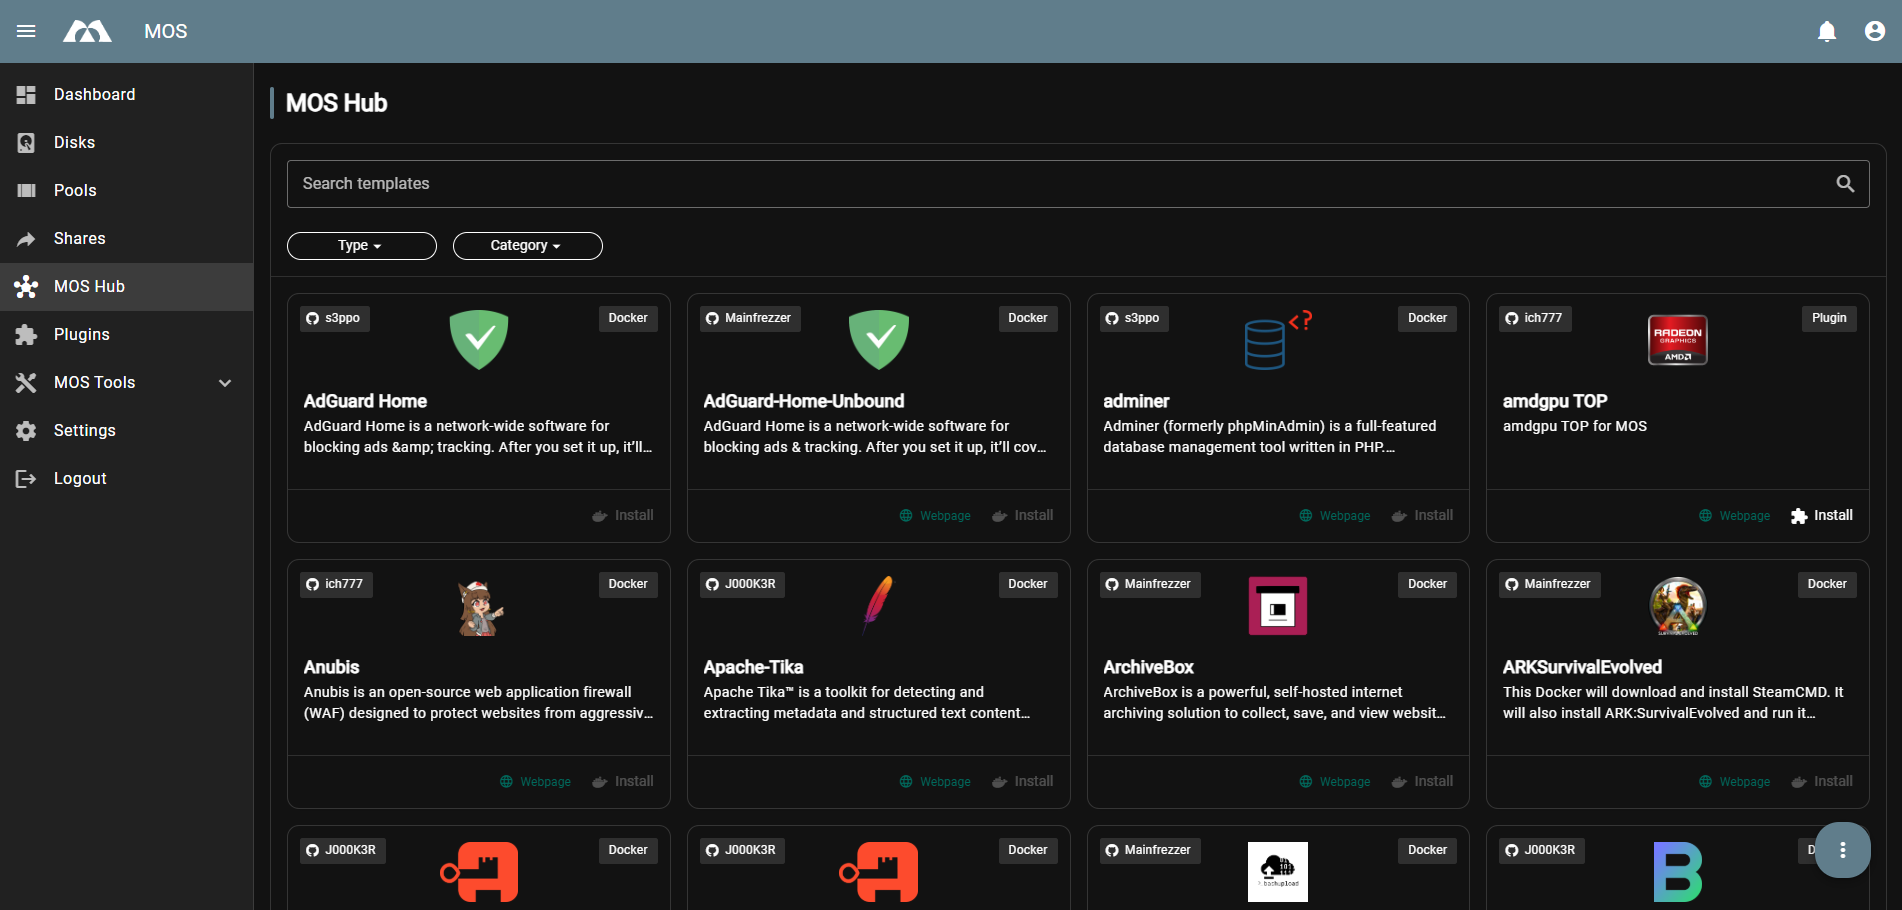Open the hamburger navigation menu
1902x910 pixels.
click(26, 31)
